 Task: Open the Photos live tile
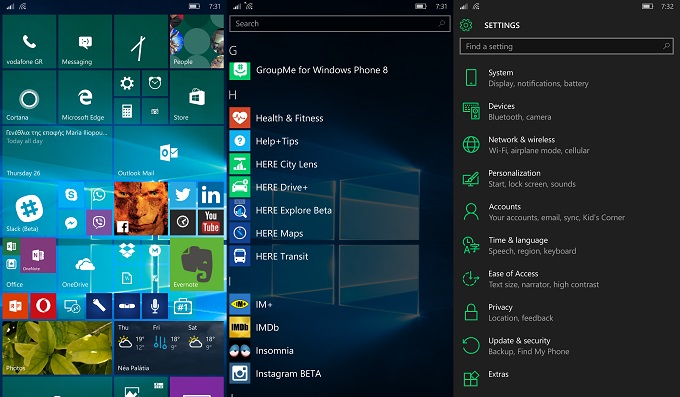pyautogui.click(x=57, y=348)
